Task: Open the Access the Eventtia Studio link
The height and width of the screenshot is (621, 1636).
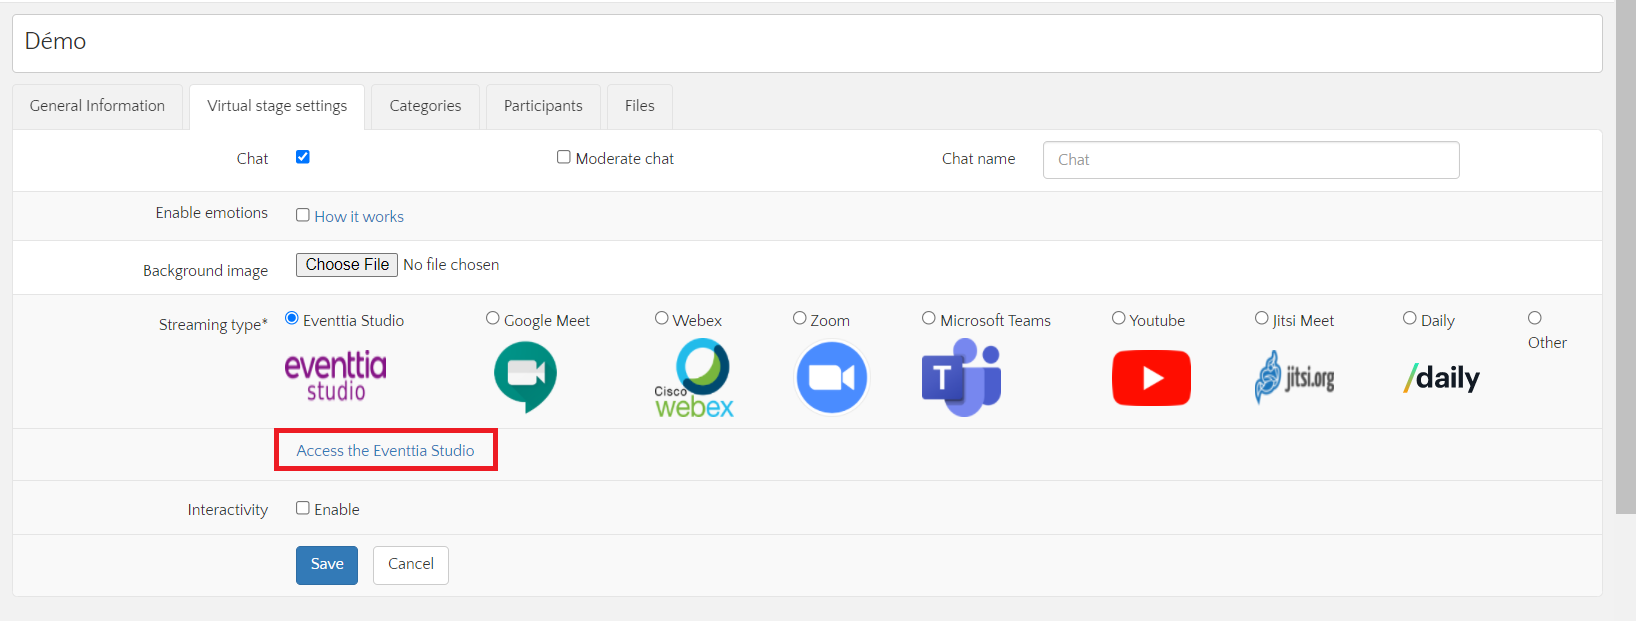Action: point(385,451)
